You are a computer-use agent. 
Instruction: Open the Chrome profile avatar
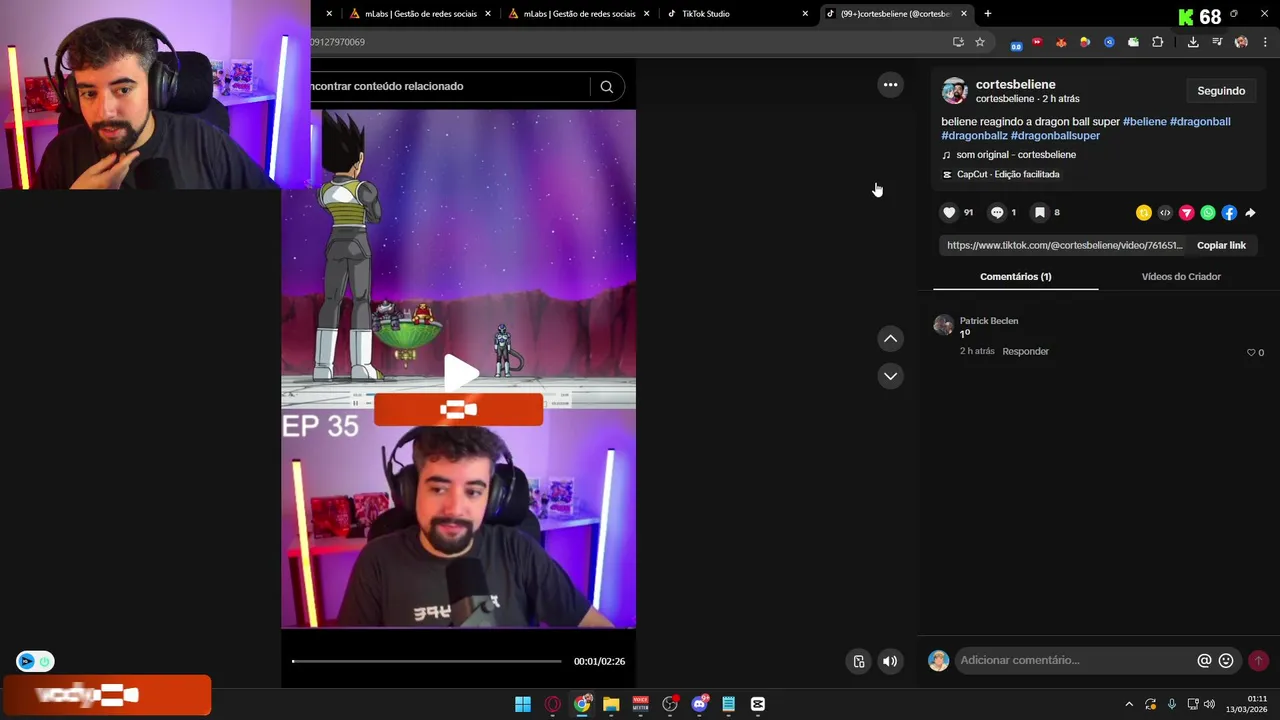click(x=1241, y=42)
